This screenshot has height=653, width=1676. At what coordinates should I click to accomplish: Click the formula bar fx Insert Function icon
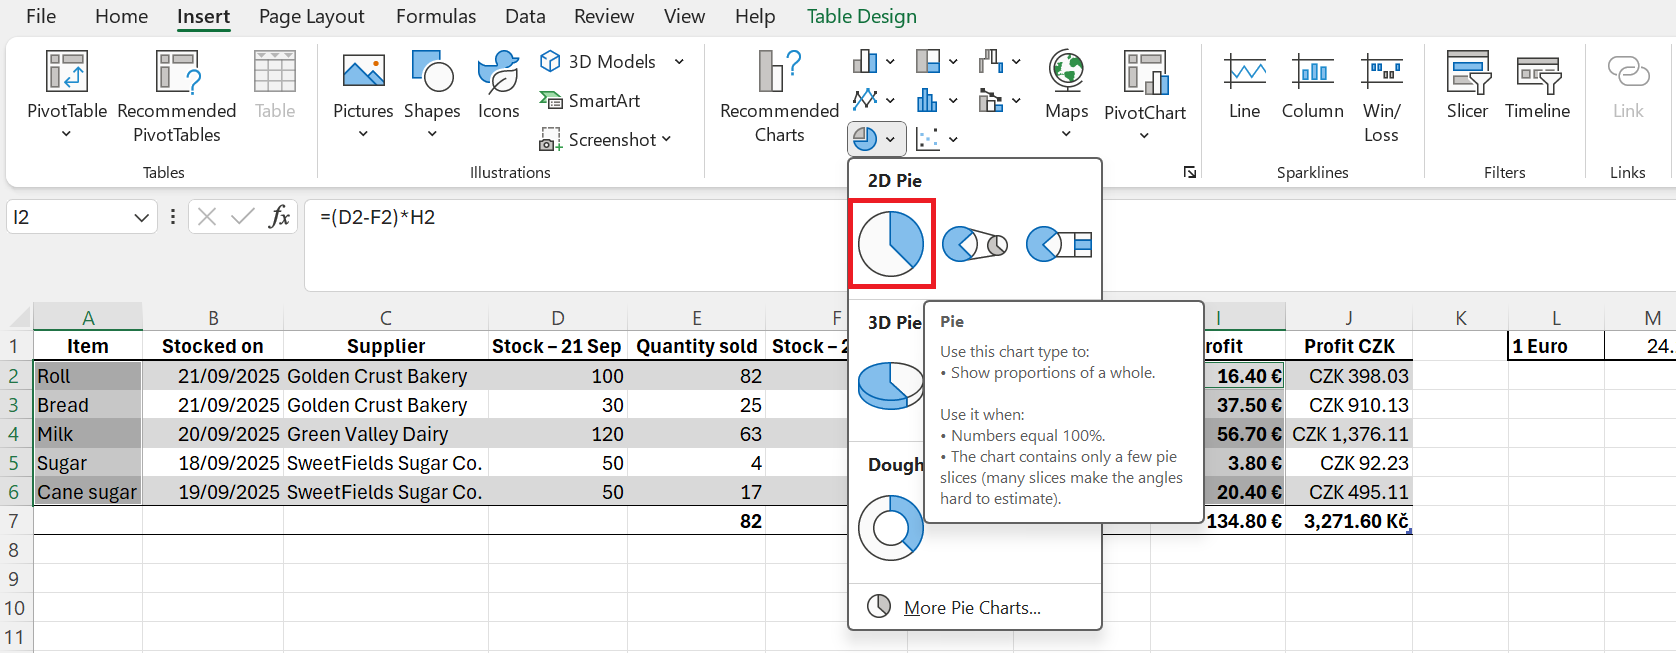coord(279,217)
